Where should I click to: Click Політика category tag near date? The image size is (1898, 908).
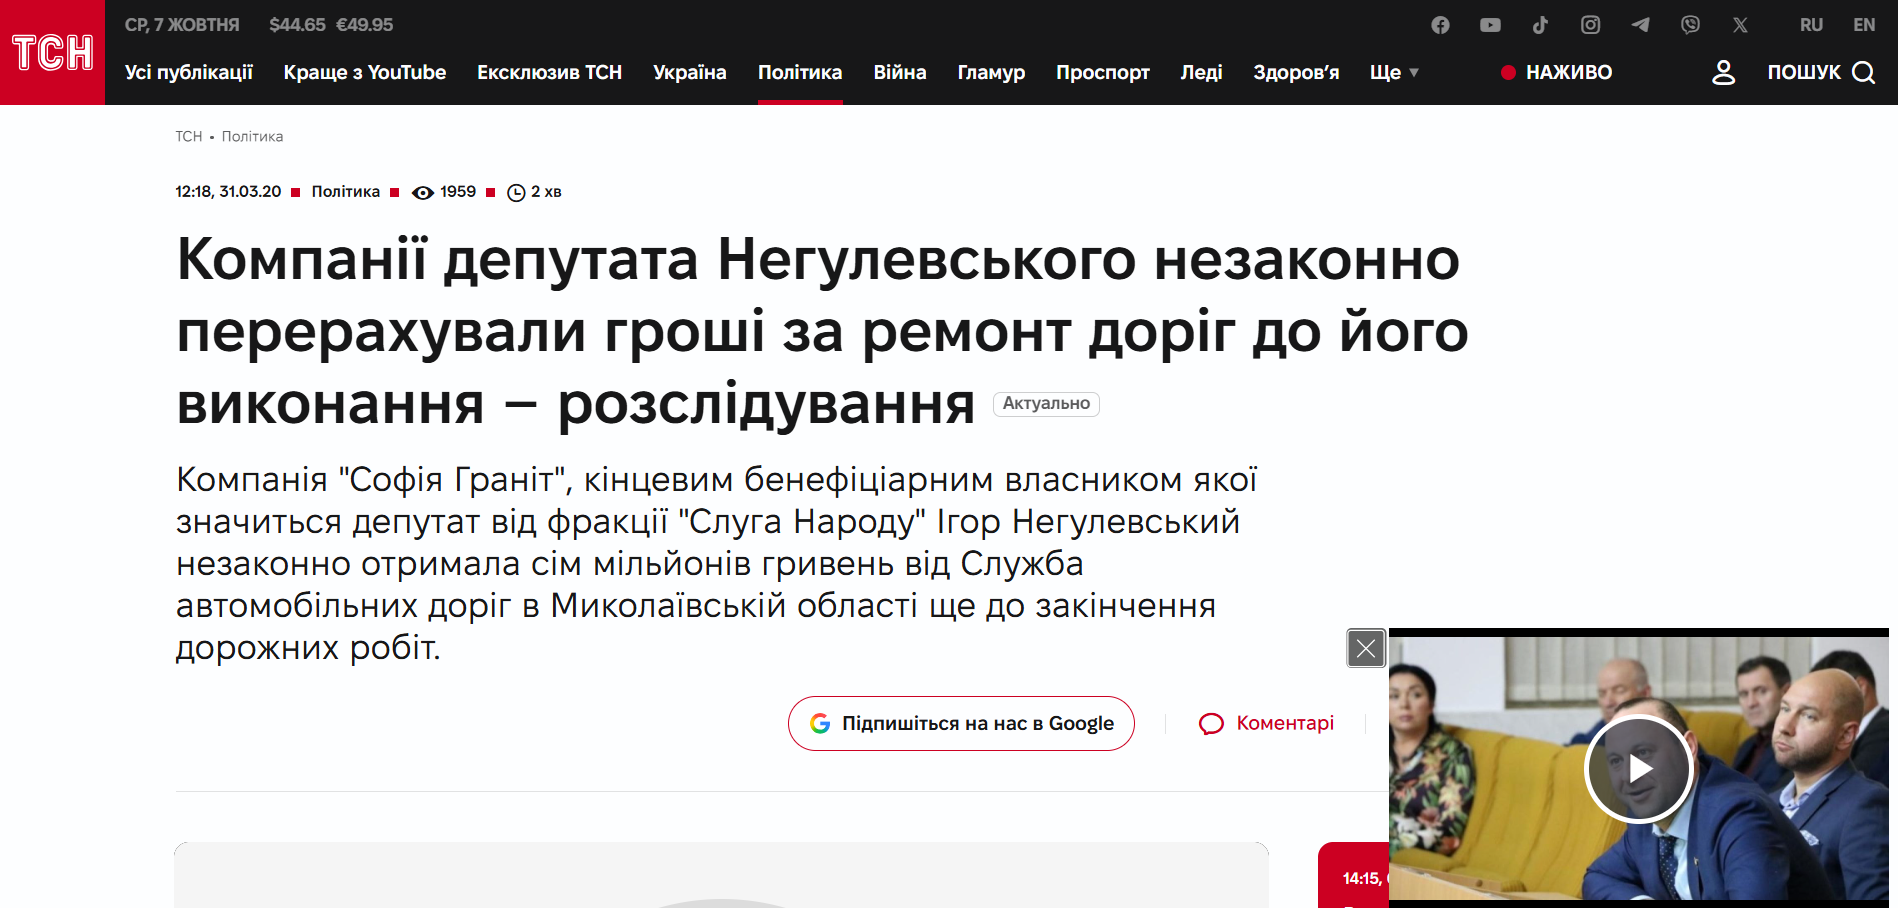pyautogui.click(x=345, y=191)
